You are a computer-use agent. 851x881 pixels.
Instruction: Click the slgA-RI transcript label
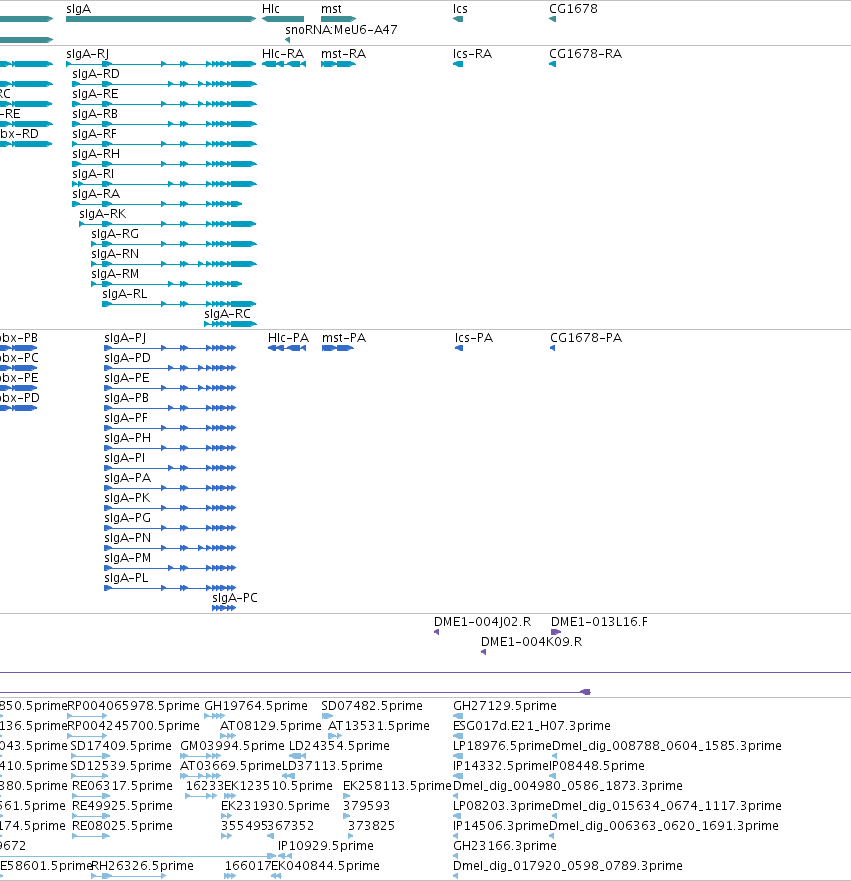pyautogui.click(x=93, y=174)
